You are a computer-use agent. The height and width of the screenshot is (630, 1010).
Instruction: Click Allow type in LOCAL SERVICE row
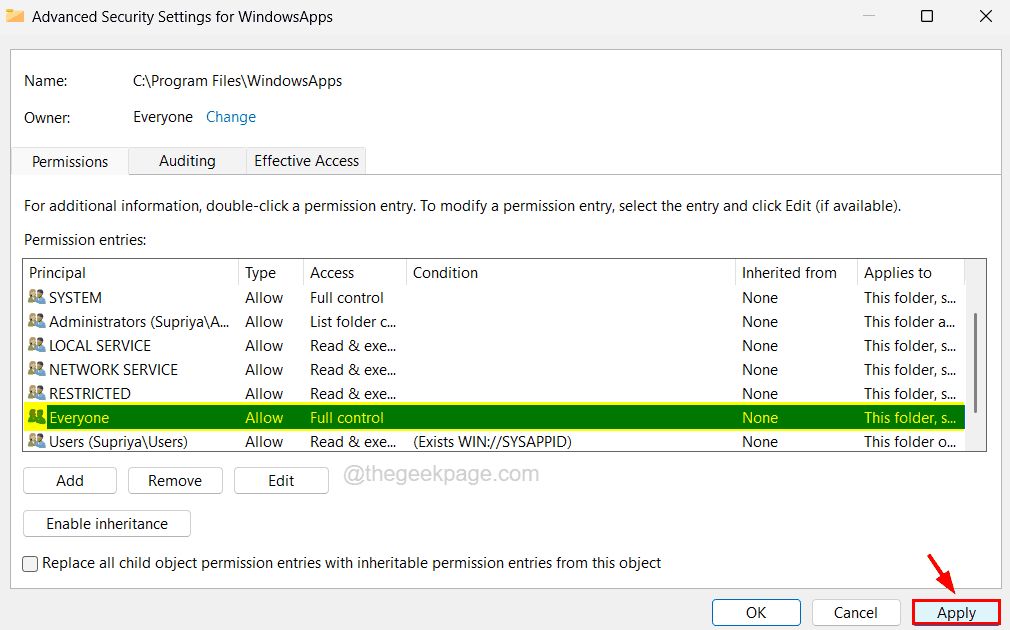click(264, 346)
